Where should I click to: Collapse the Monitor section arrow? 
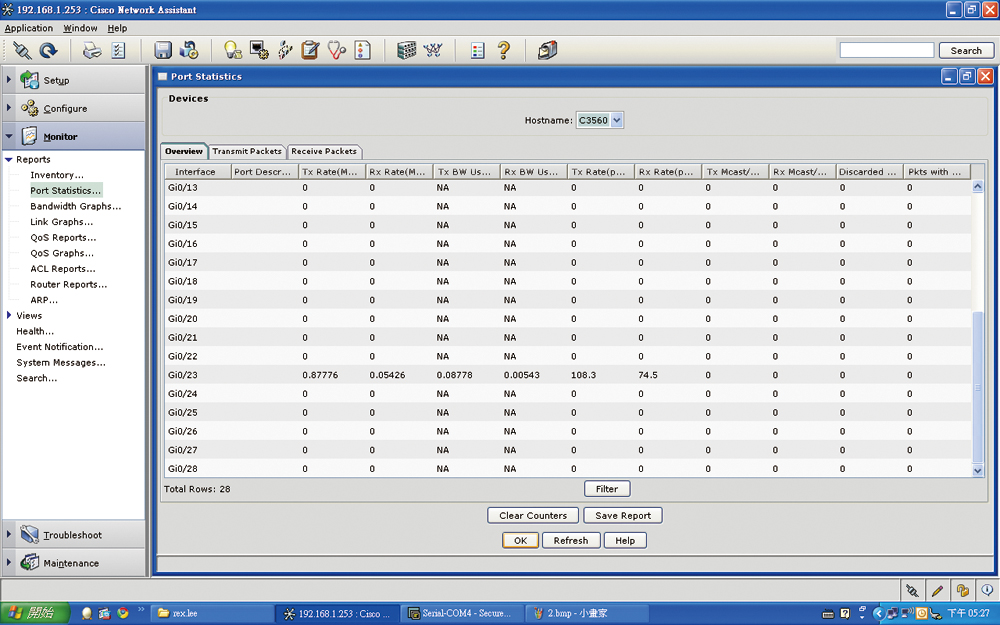point(9,136)
